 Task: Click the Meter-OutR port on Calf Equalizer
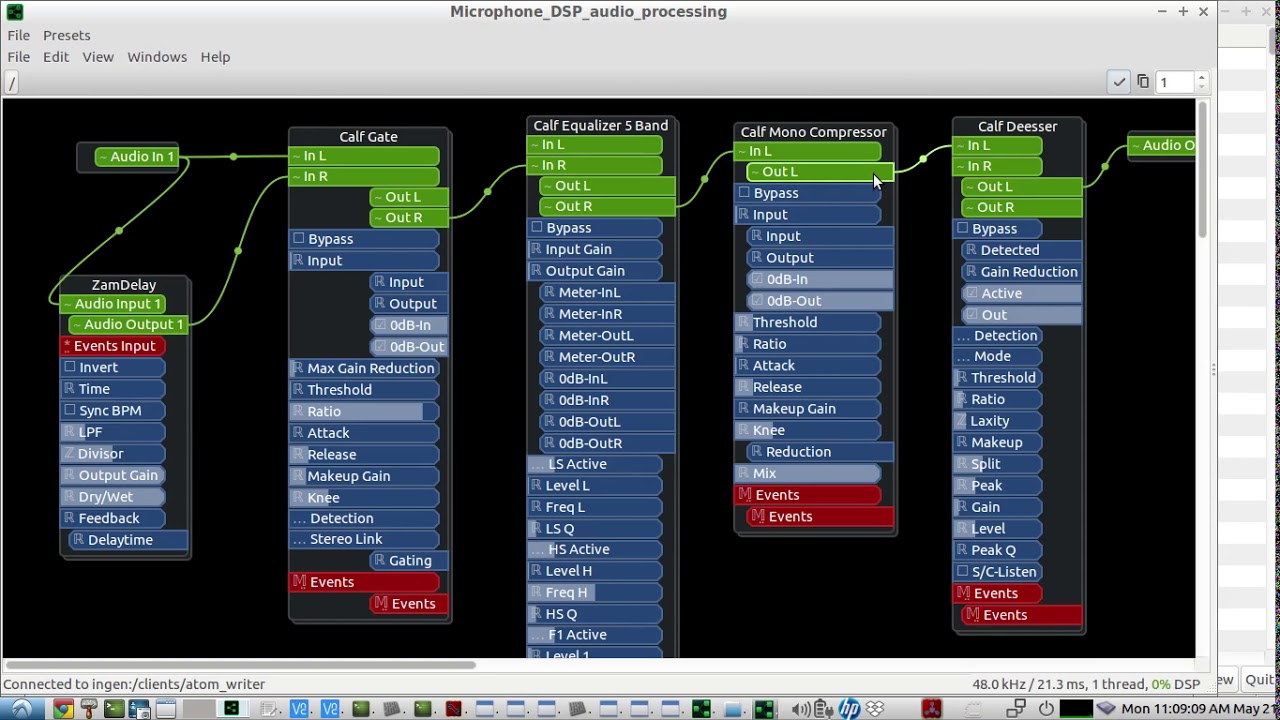coord(607,357)
